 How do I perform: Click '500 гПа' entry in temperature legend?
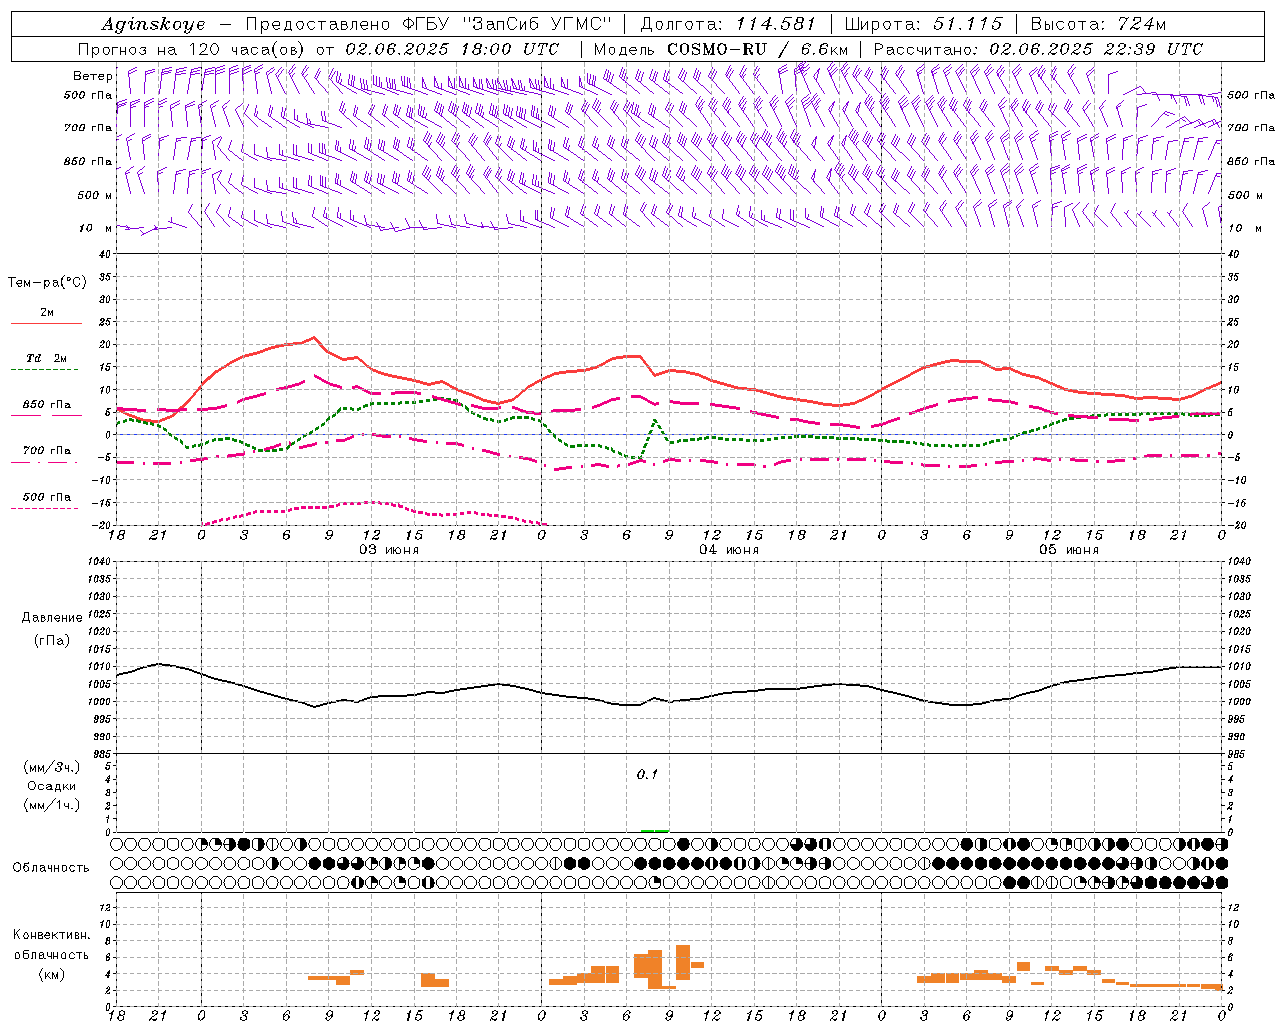point(46,497)
